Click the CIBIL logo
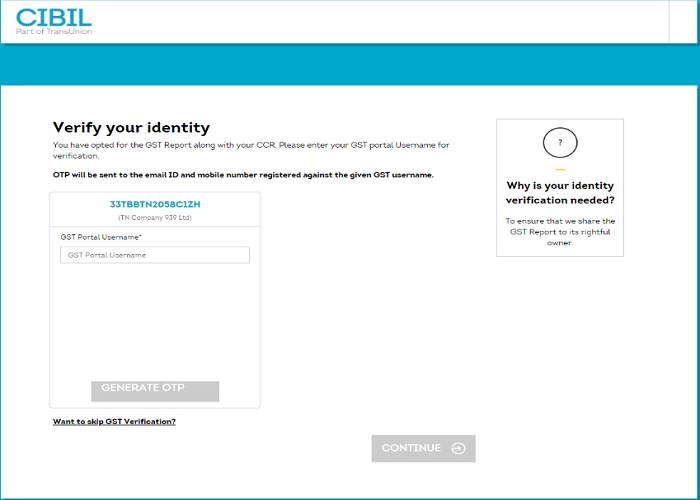Viewport: 700px width, 500px height. pyautogui.click(x=54, y=18)
